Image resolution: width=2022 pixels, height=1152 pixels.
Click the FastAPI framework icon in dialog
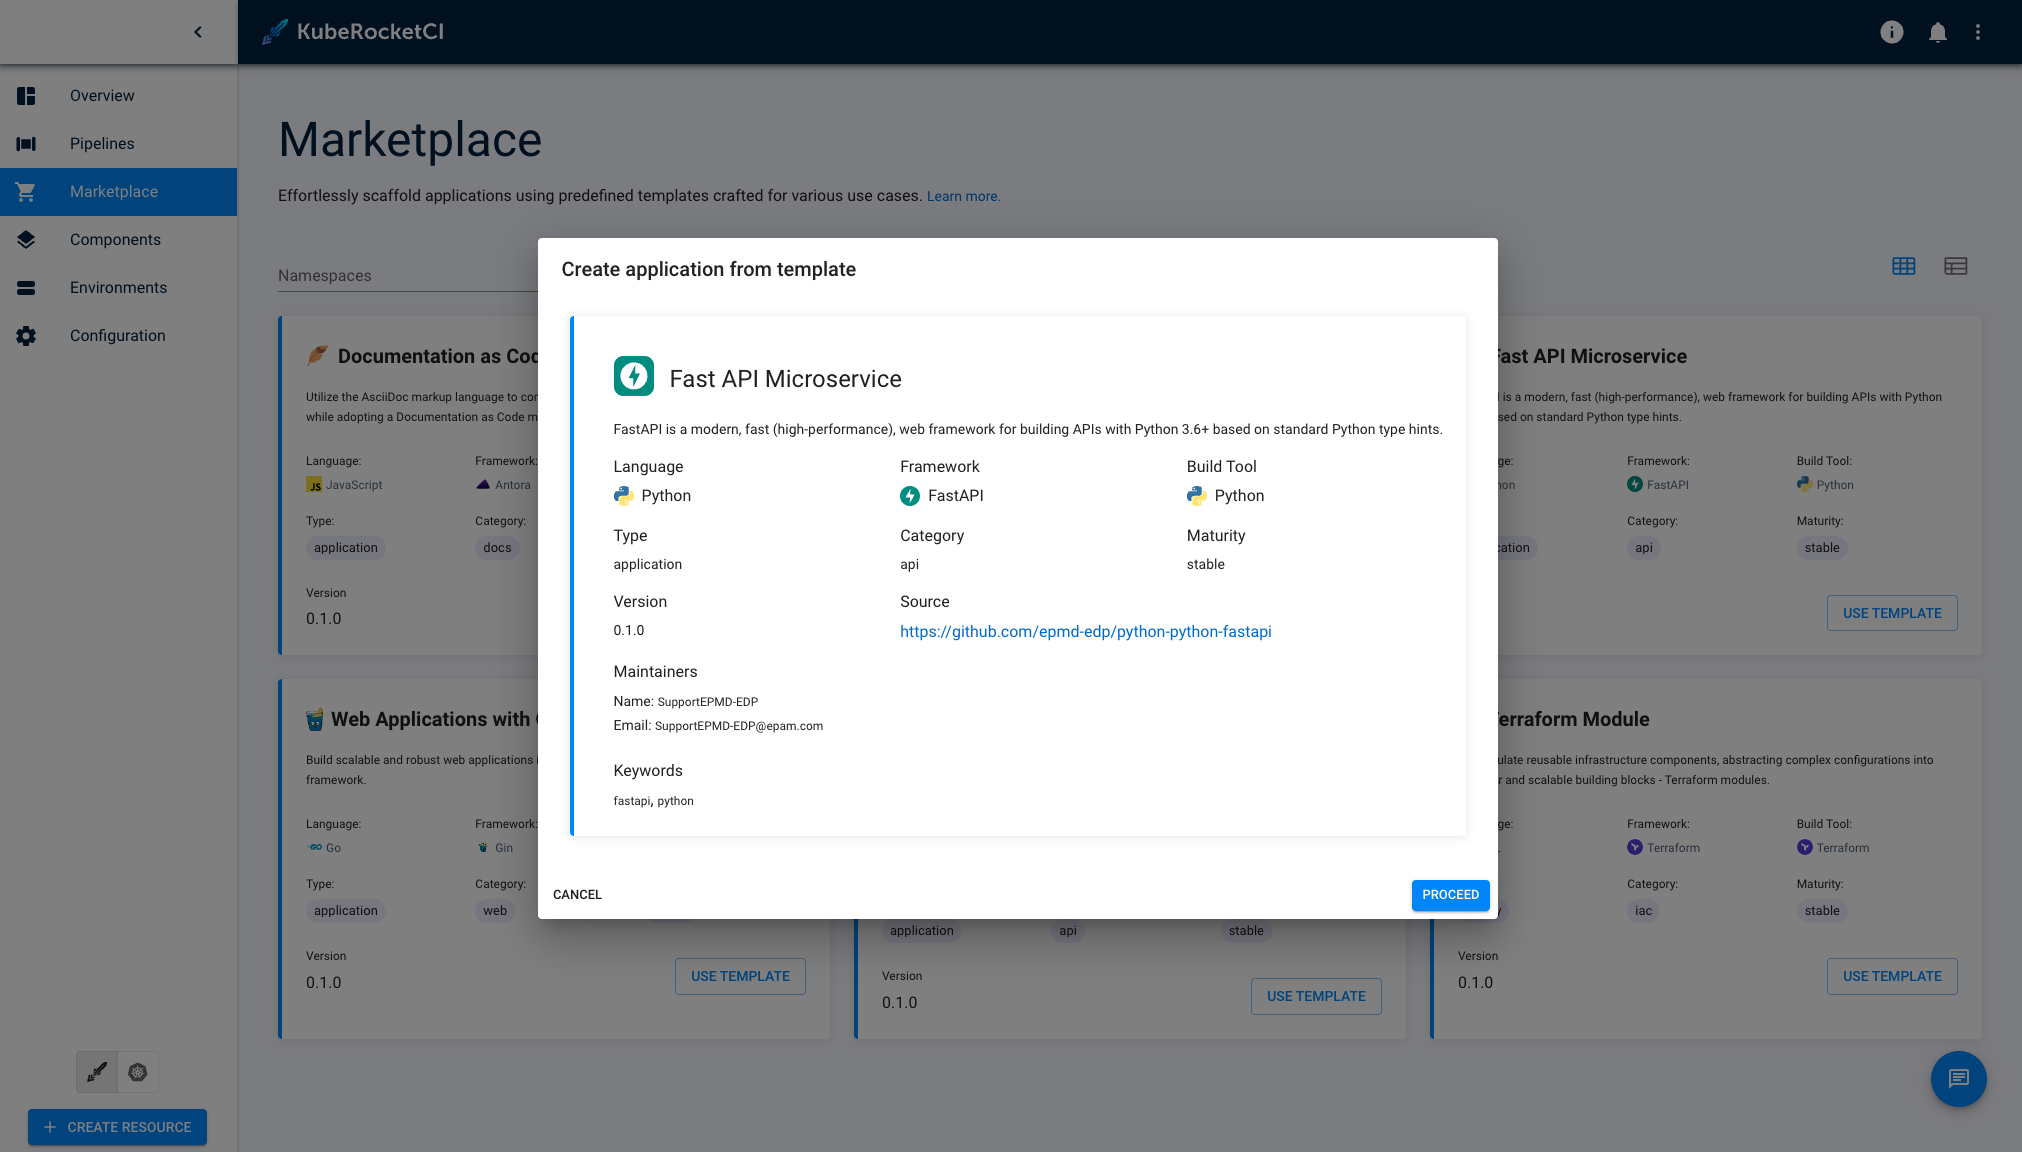tap(908, 495)
